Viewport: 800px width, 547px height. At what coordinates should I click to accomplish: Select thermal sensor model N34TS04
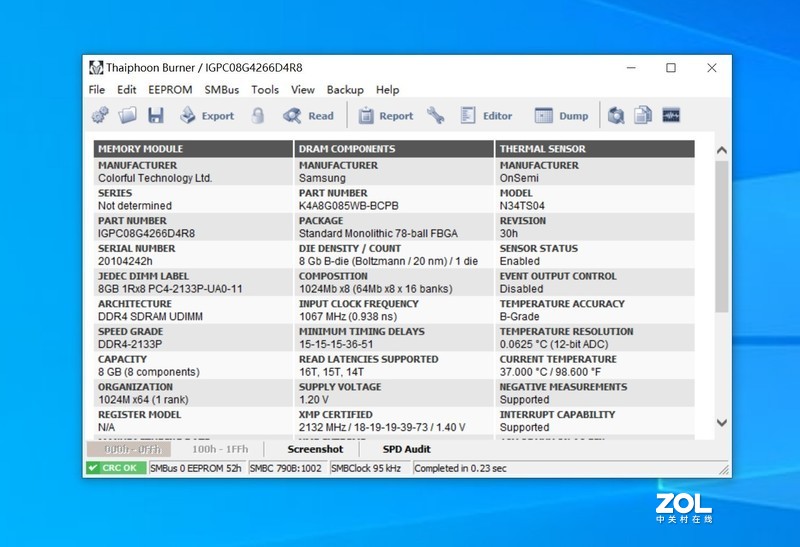[522, 206]
